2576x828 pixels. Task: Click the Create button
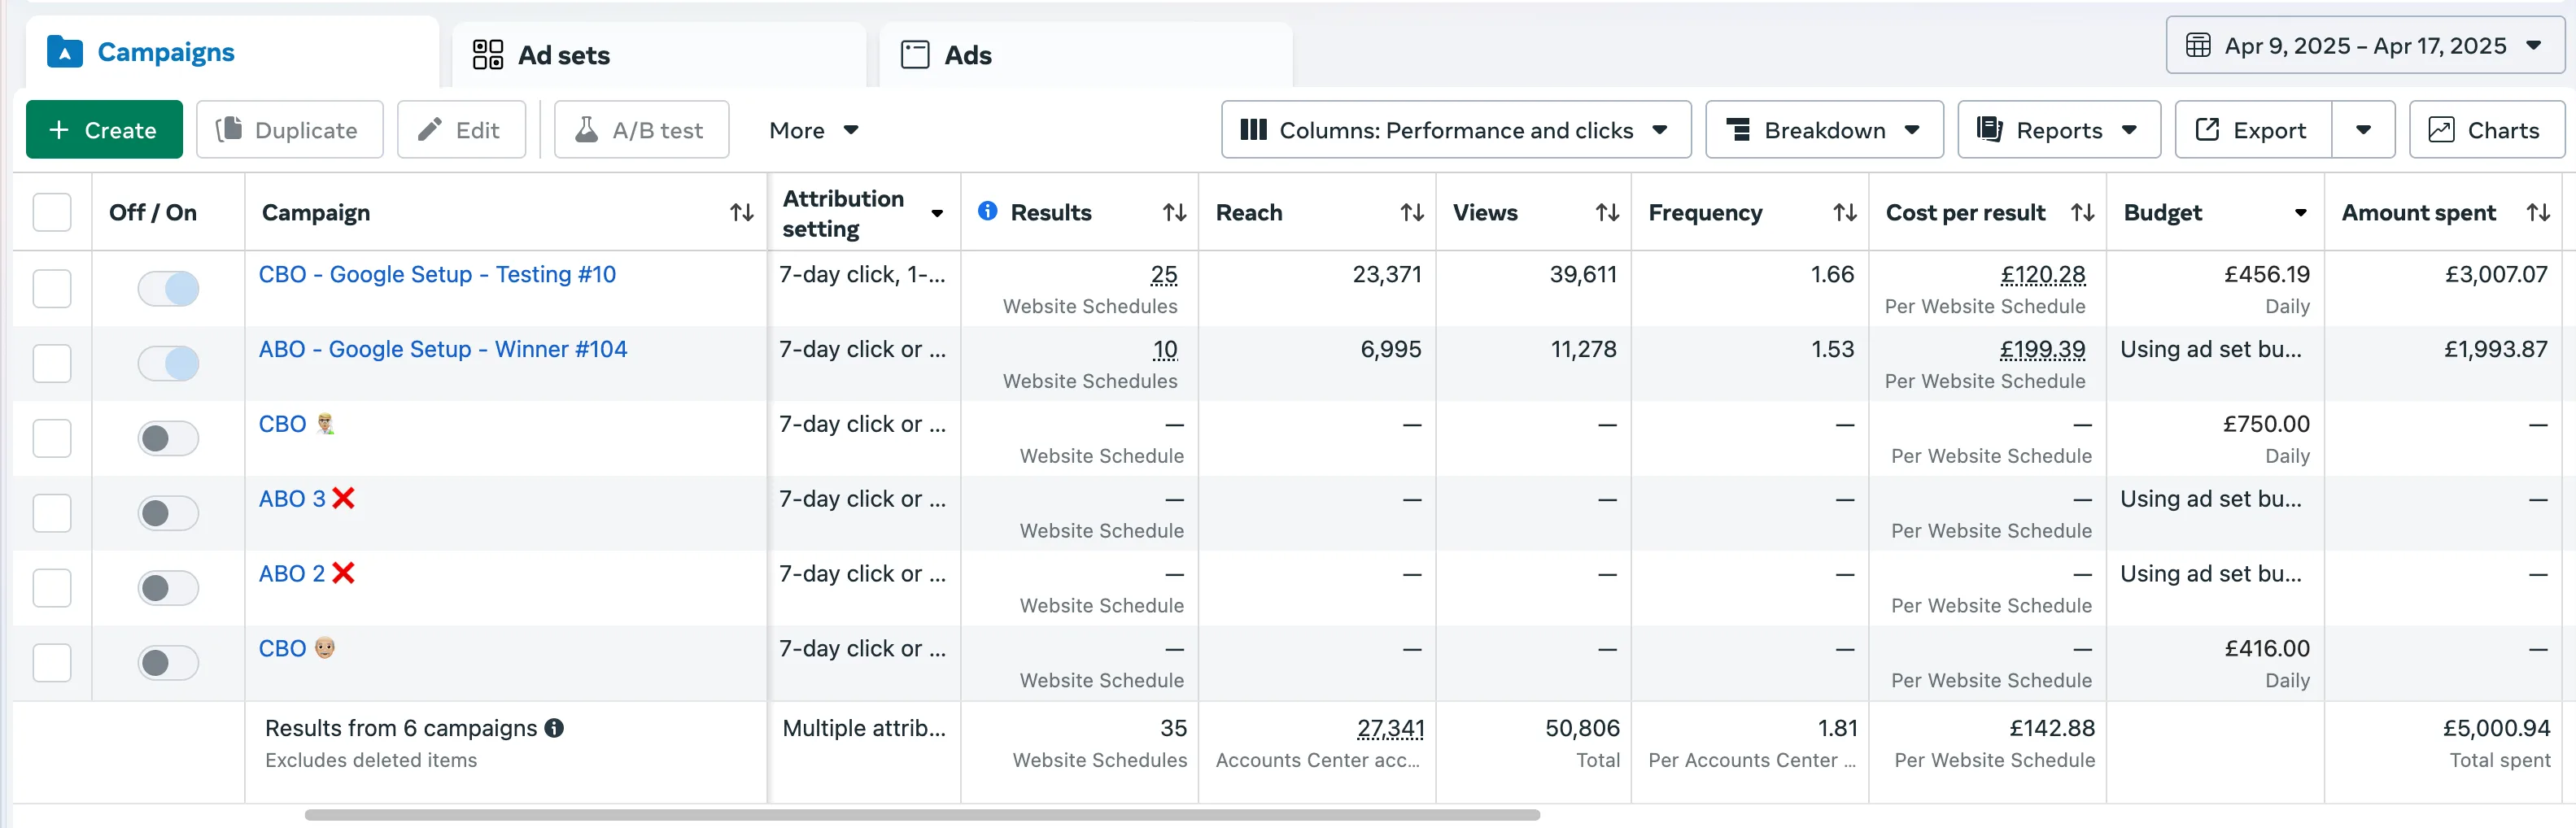point(104,130)
